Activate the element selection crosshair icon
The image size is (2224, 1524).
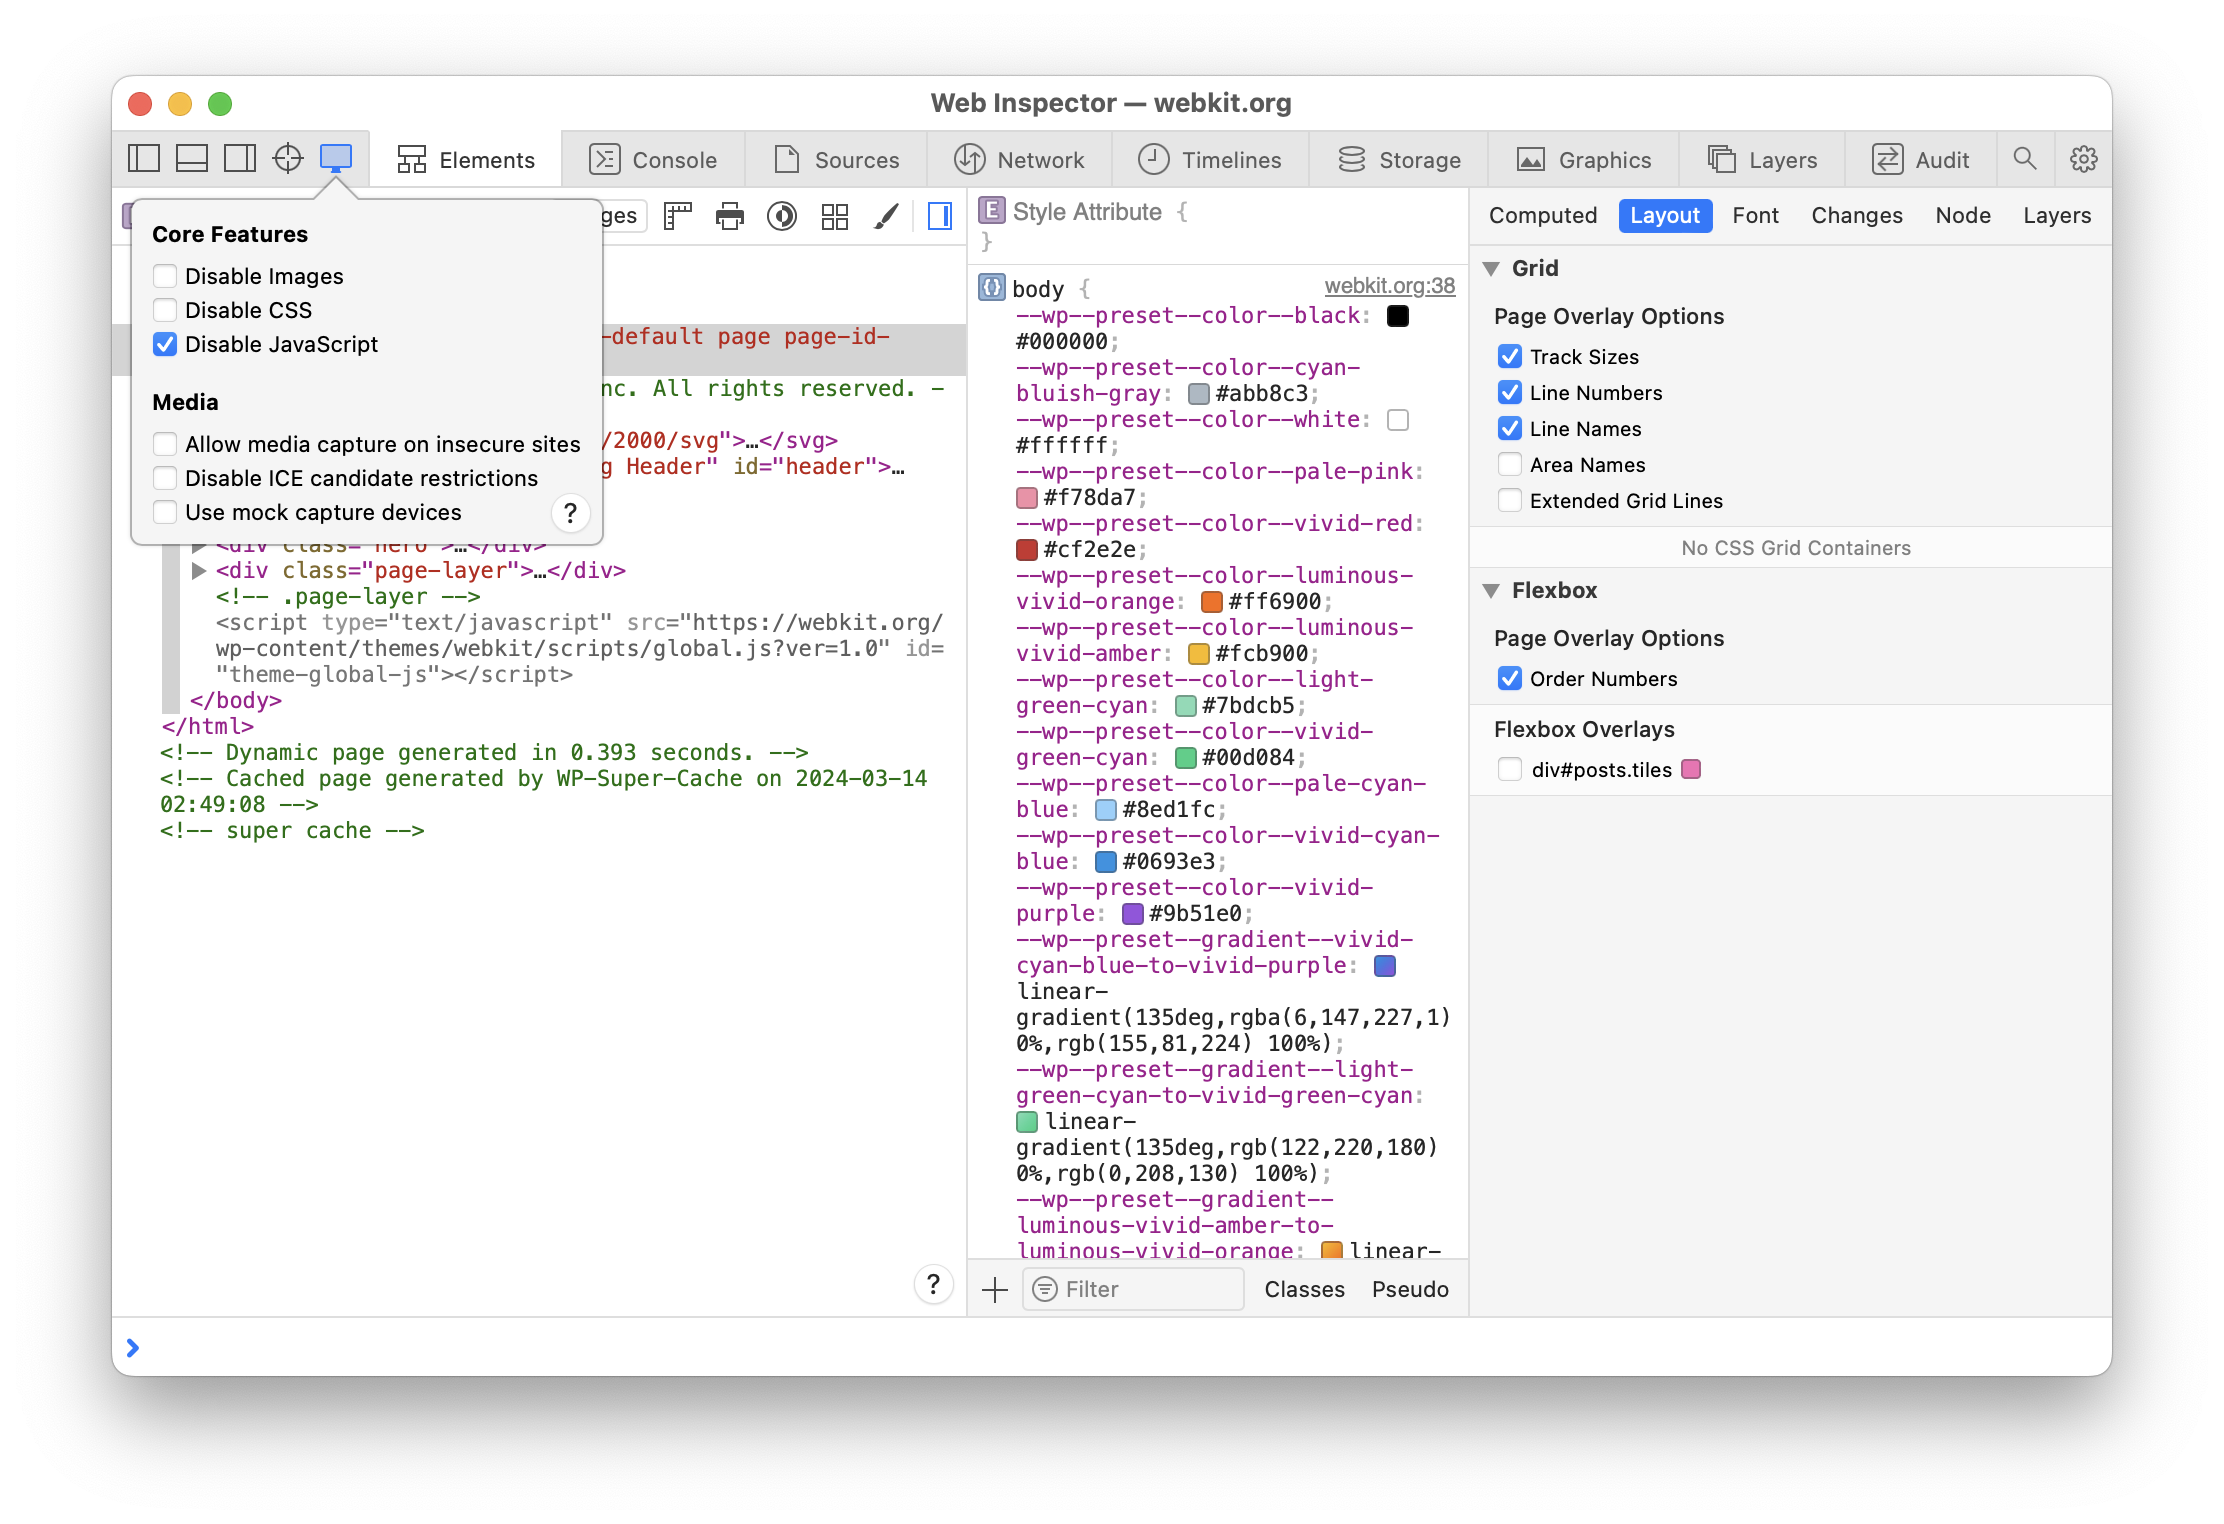pyautogui.click(x=288, y=159)
